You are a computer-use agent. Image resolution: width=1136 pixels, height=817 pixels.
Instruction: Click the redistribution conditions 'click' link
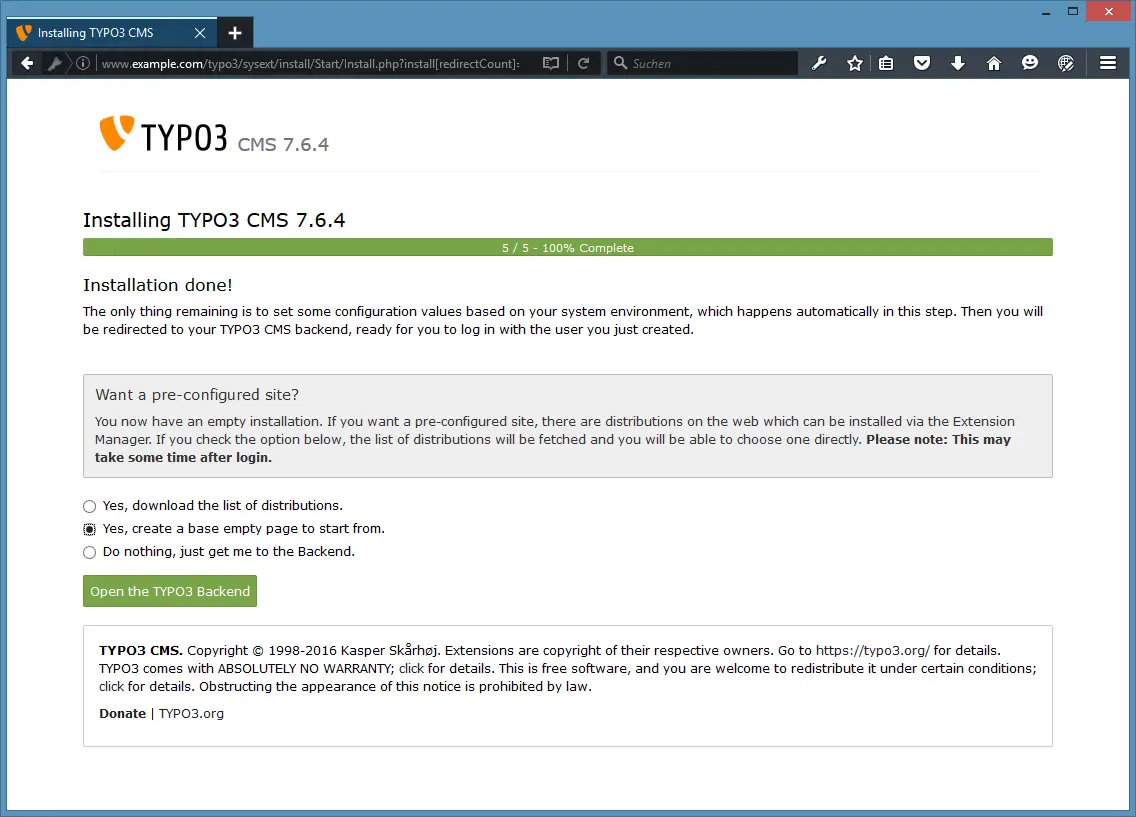click(112, 687)
